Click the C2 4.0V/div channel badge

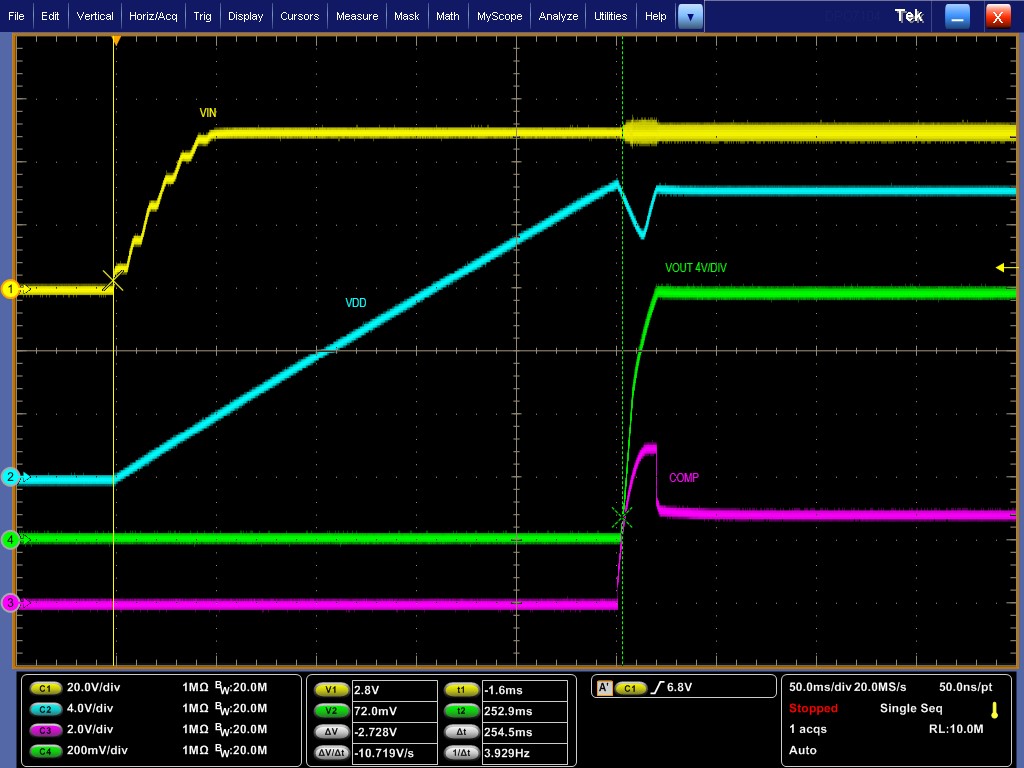click(x=45, y=708)
